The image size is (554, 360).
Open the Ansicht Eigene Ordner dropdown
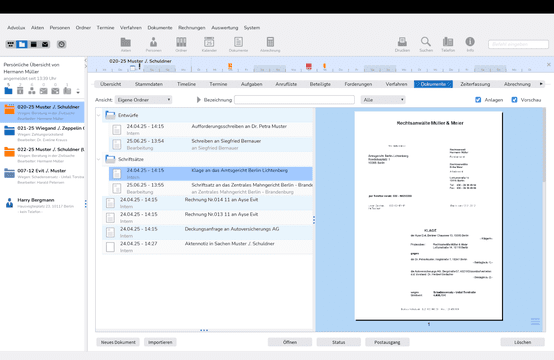[143, 100]
